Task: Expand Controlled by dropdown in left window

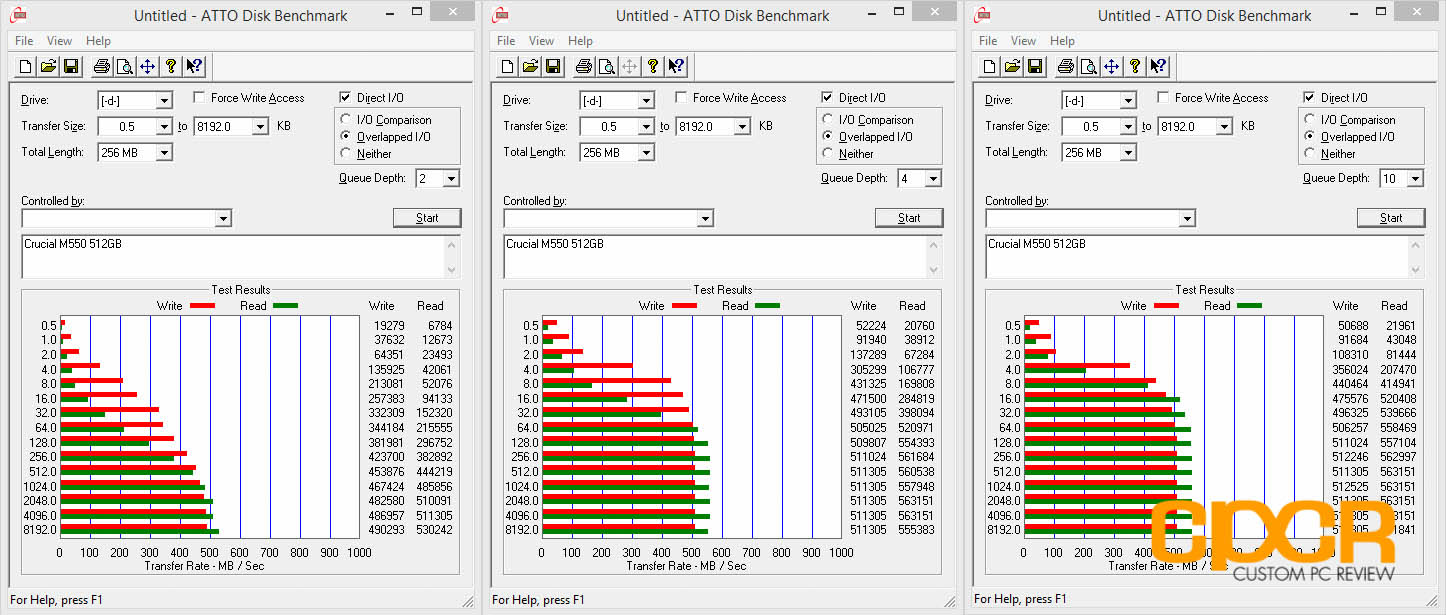Action: (x=223, y=219)
